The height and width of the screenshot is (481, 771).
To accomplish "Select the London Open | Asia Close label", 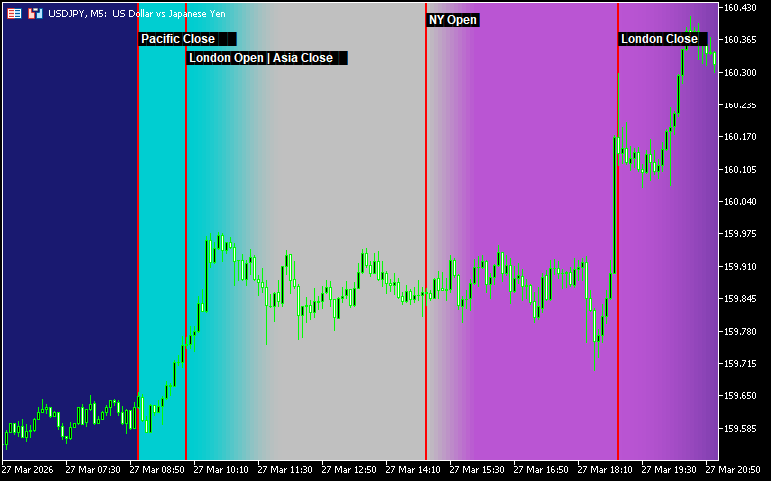I will coord(261,58).
